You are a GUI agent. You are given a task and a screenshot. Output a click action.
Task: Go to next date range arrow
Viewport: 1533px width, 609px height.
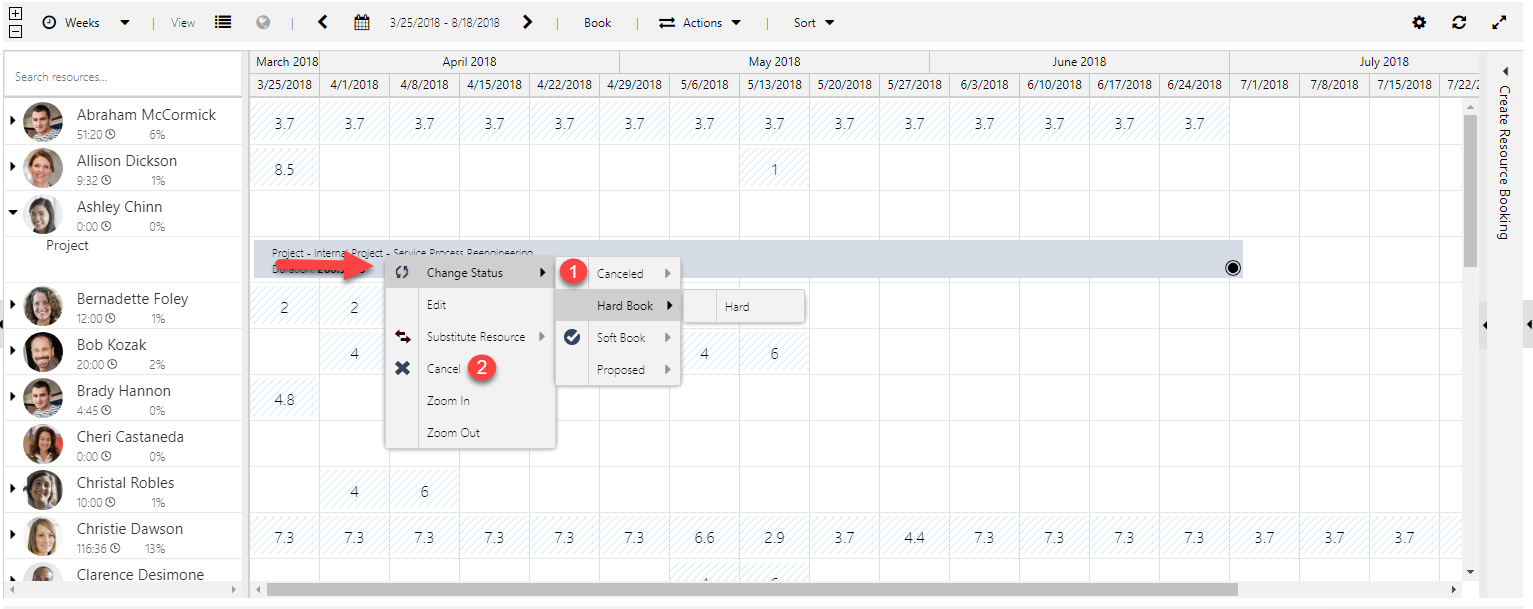click(528, 22)
